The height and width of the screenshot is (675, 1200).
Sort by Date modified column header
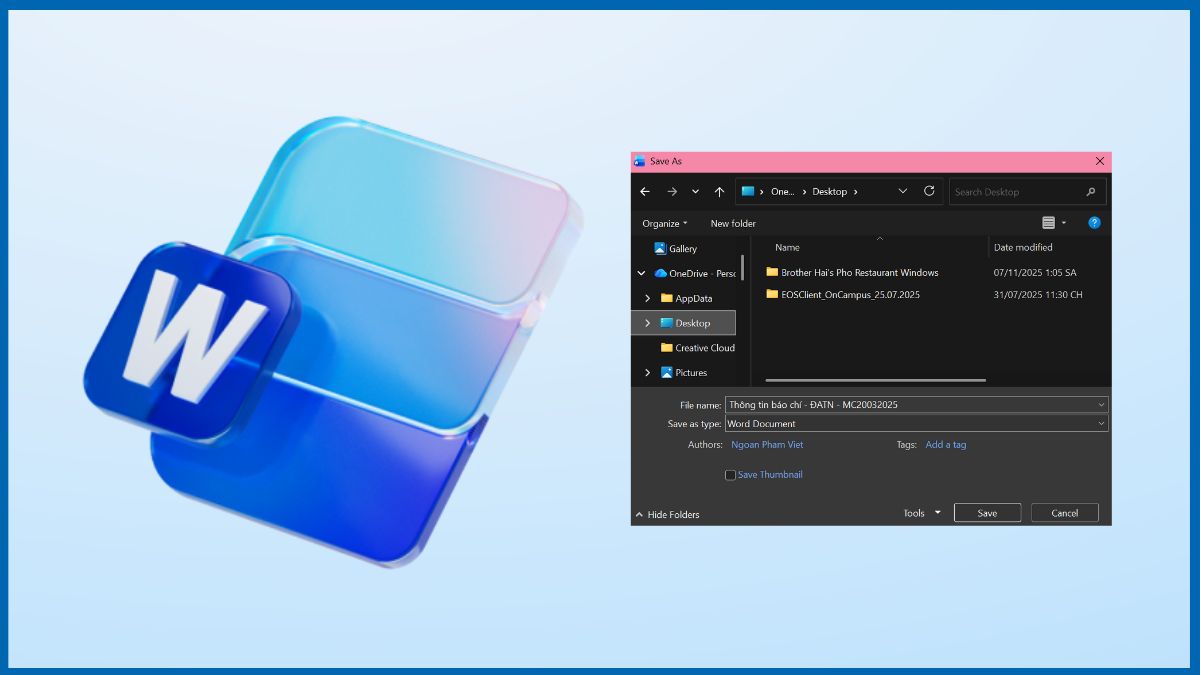tap(1023, 247)
